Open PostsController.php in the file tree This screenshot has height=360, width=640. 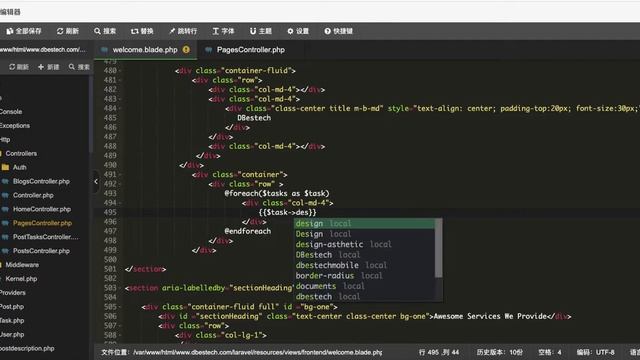pyautogui.click(x=41, y=251)
